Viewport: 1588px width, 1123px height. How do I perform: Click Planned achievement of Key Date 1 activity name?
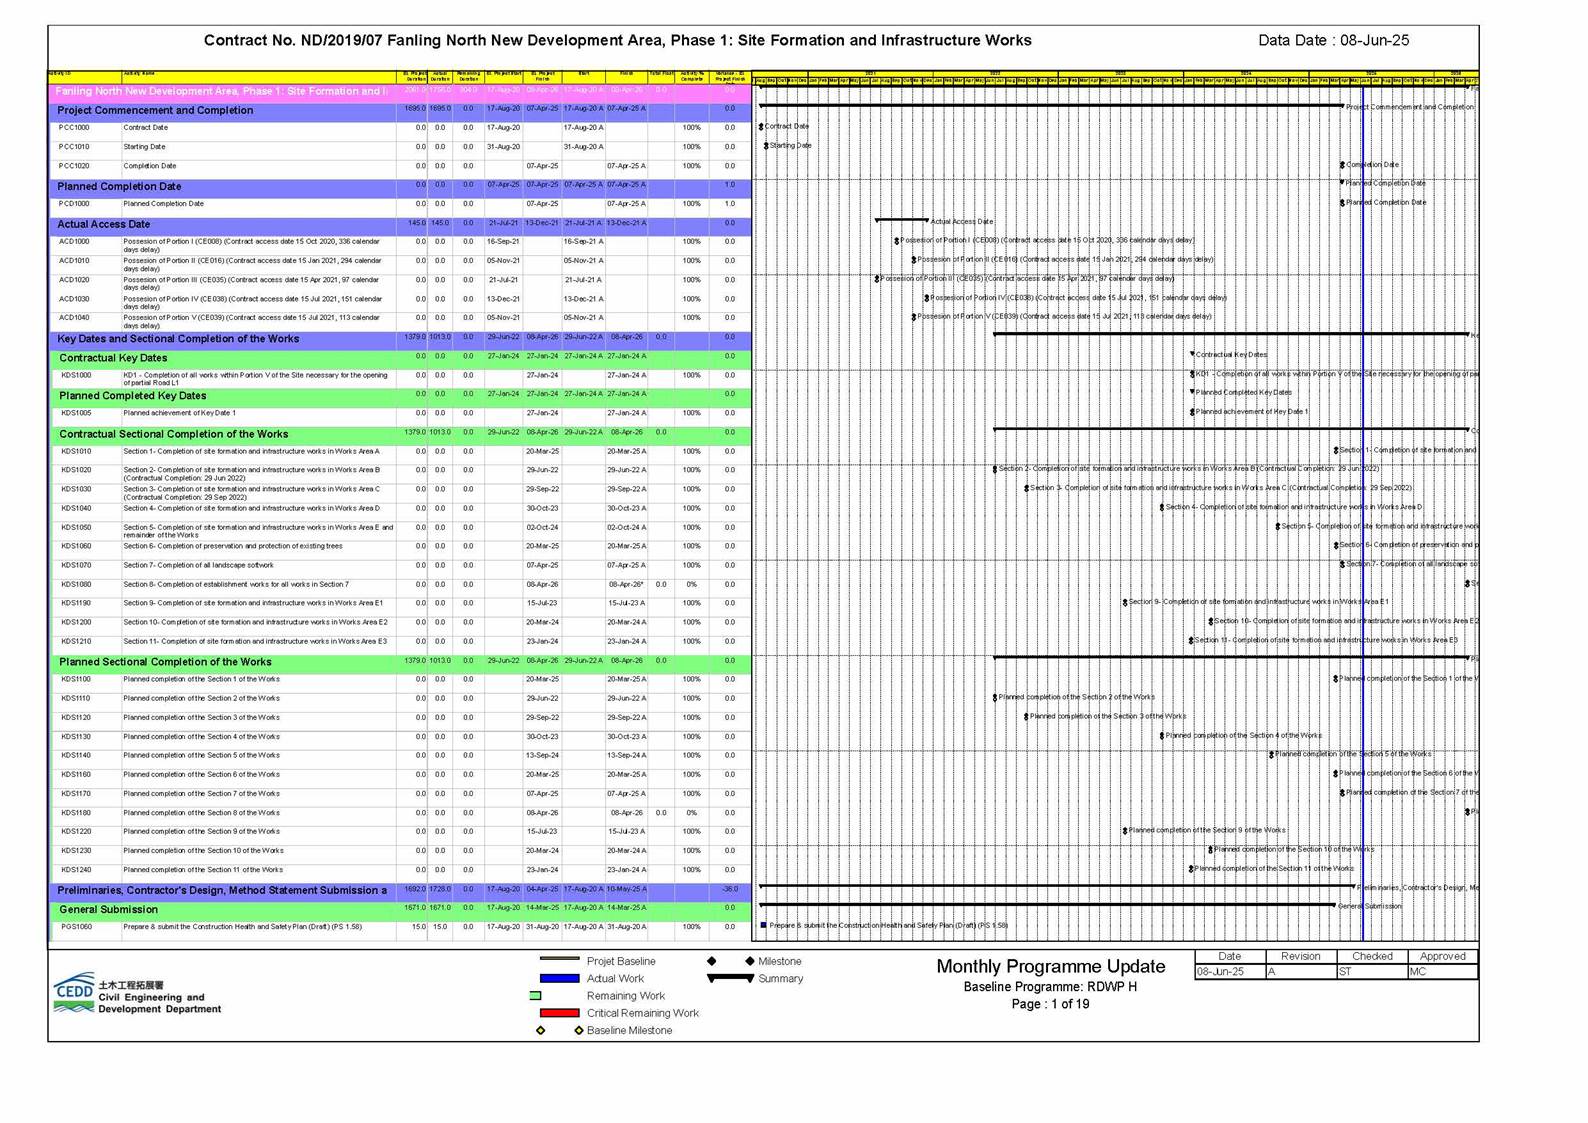pos(180,413)
